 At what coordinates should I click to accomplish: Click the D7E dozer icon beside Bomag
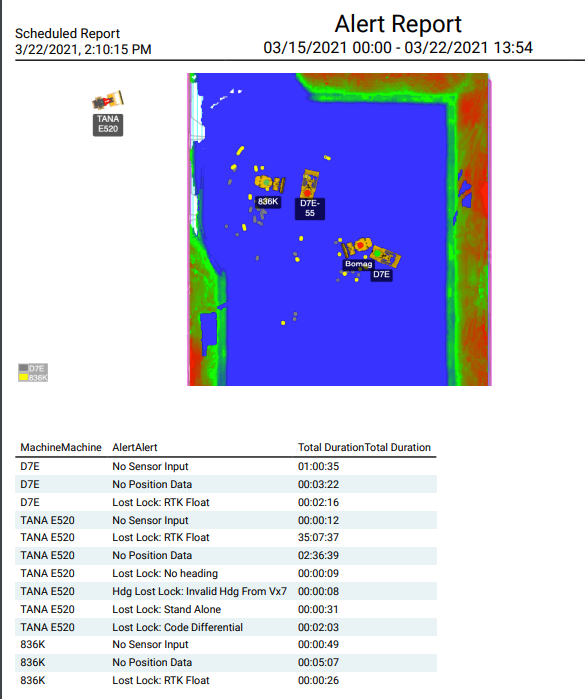point(386,256)
